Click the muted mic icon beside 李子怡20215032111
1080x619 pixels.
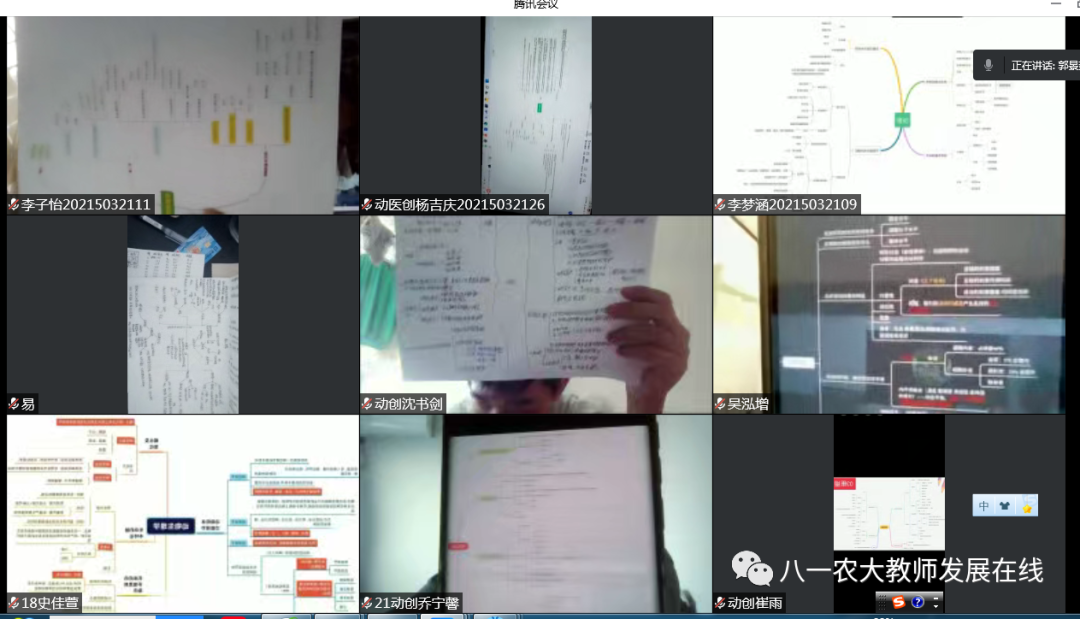14,205
